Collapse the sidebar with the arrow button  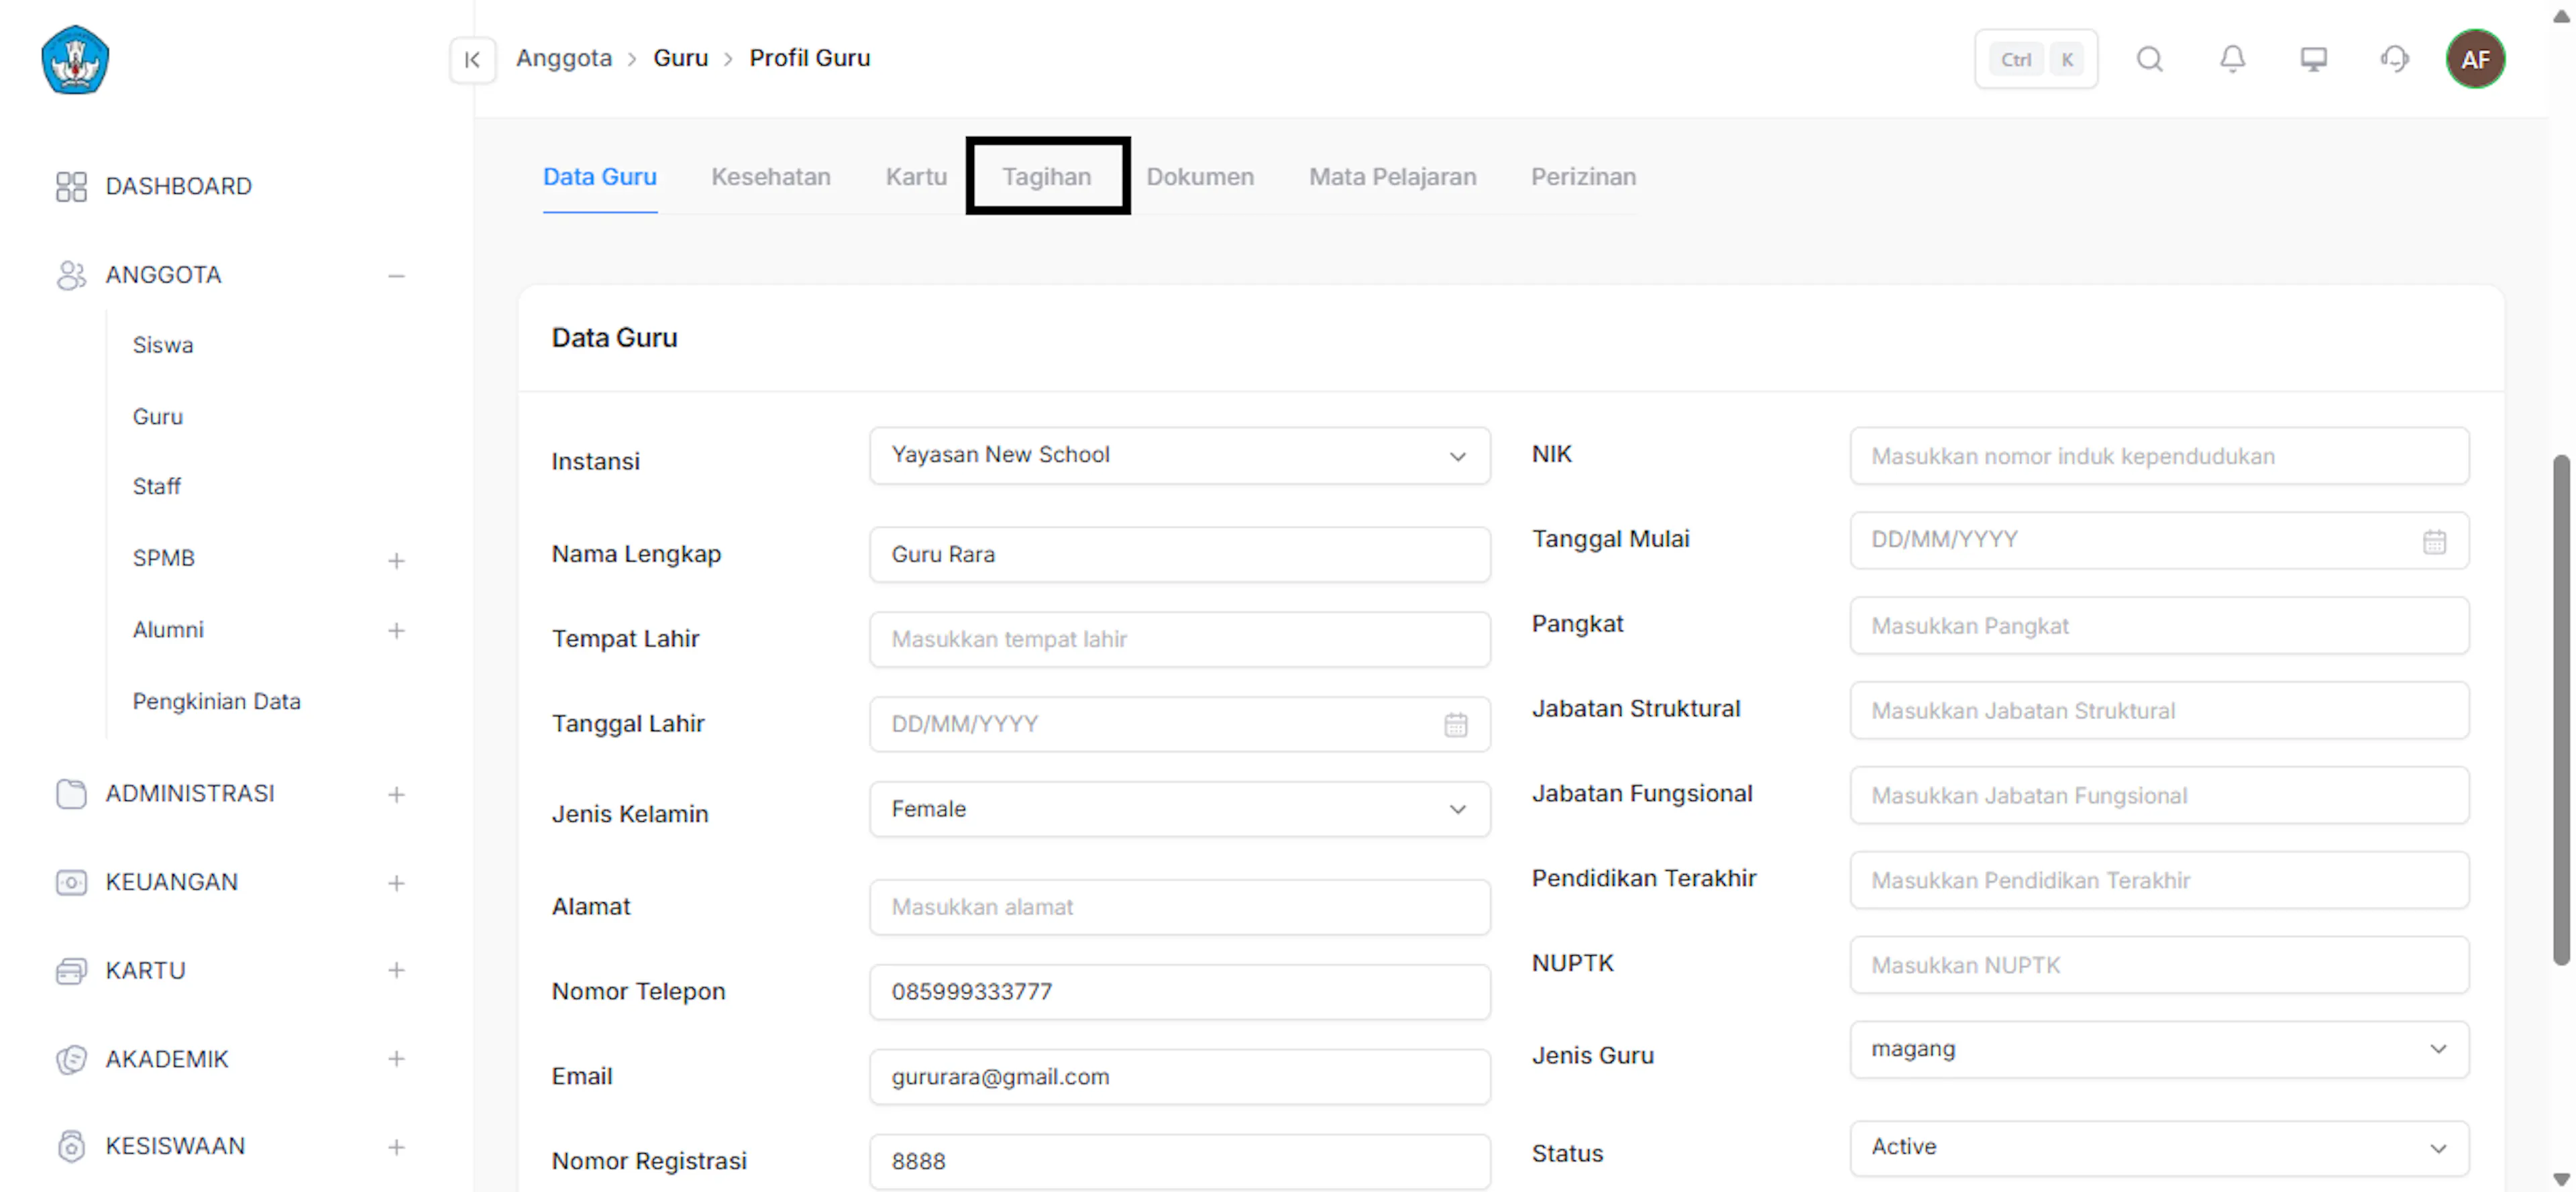pos(472,60)
